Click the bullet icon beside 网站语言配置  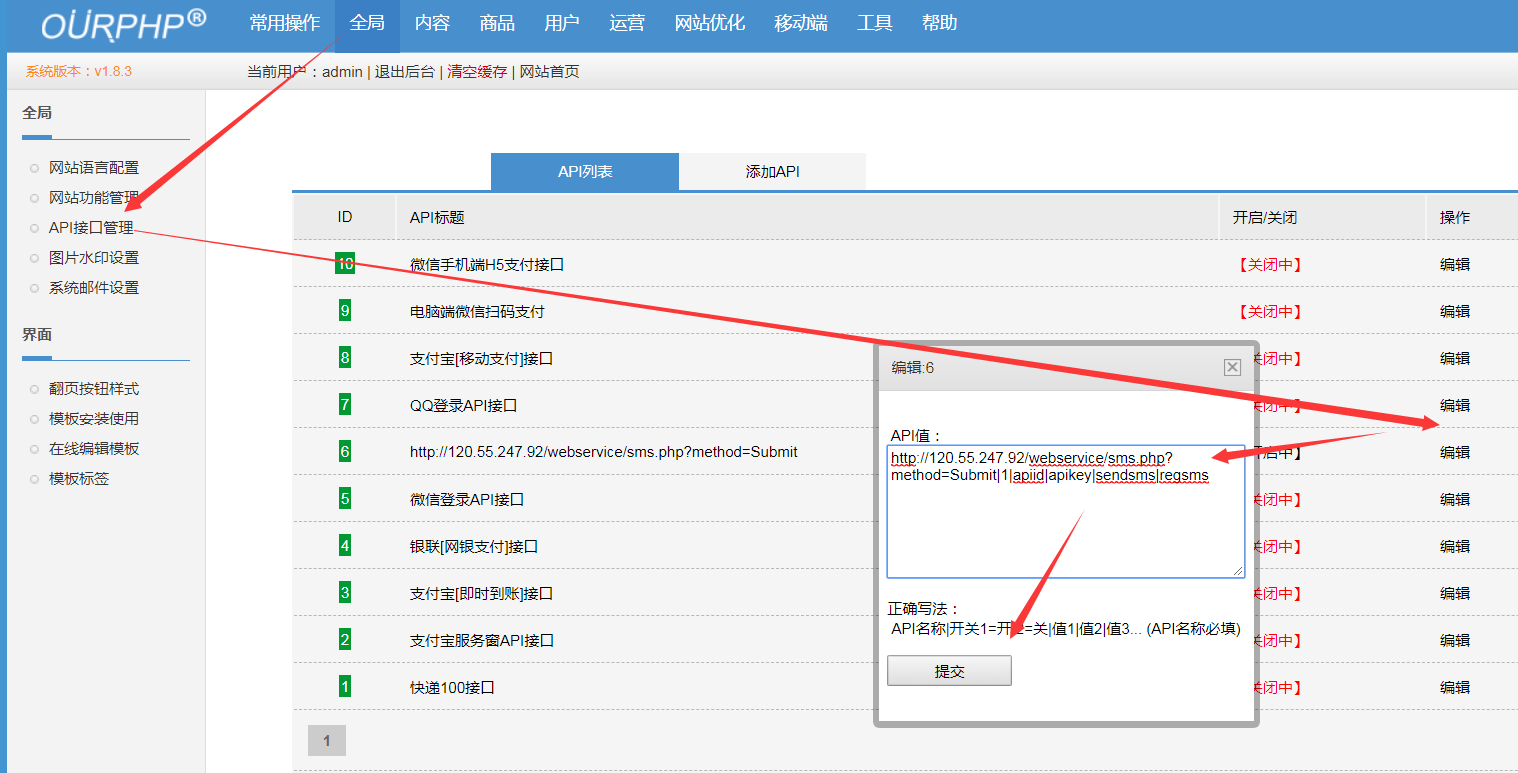point(35,168)
